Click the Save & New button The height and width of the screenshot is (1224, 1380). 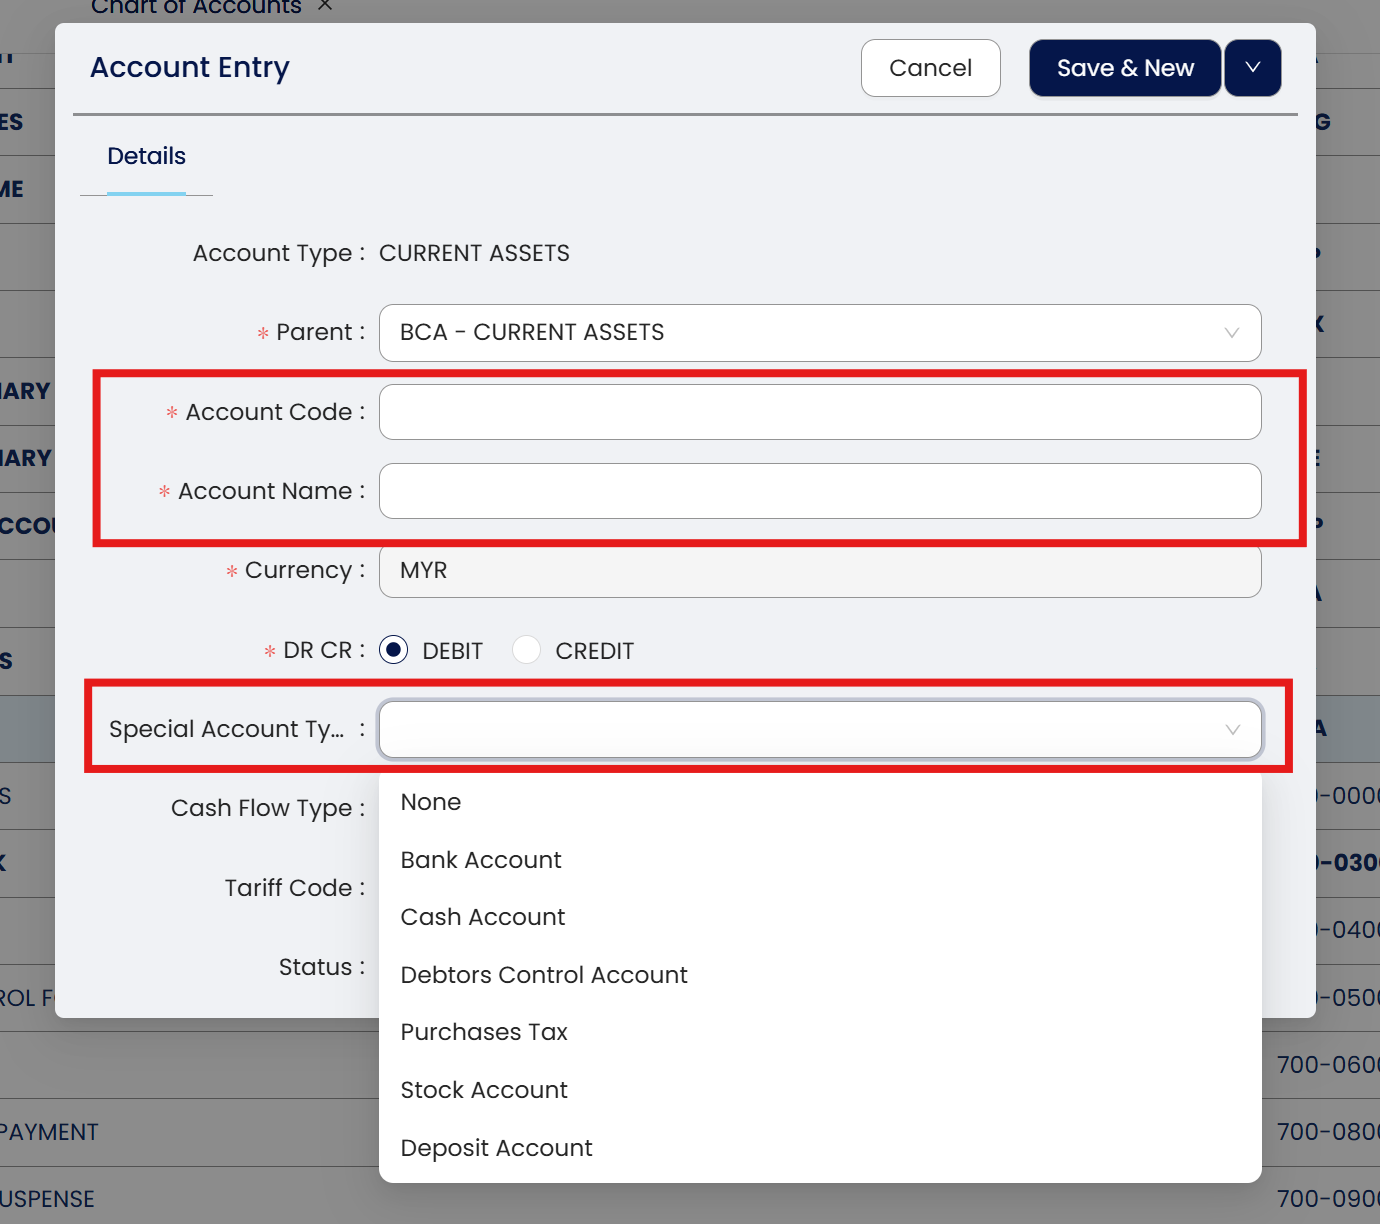1125,68
